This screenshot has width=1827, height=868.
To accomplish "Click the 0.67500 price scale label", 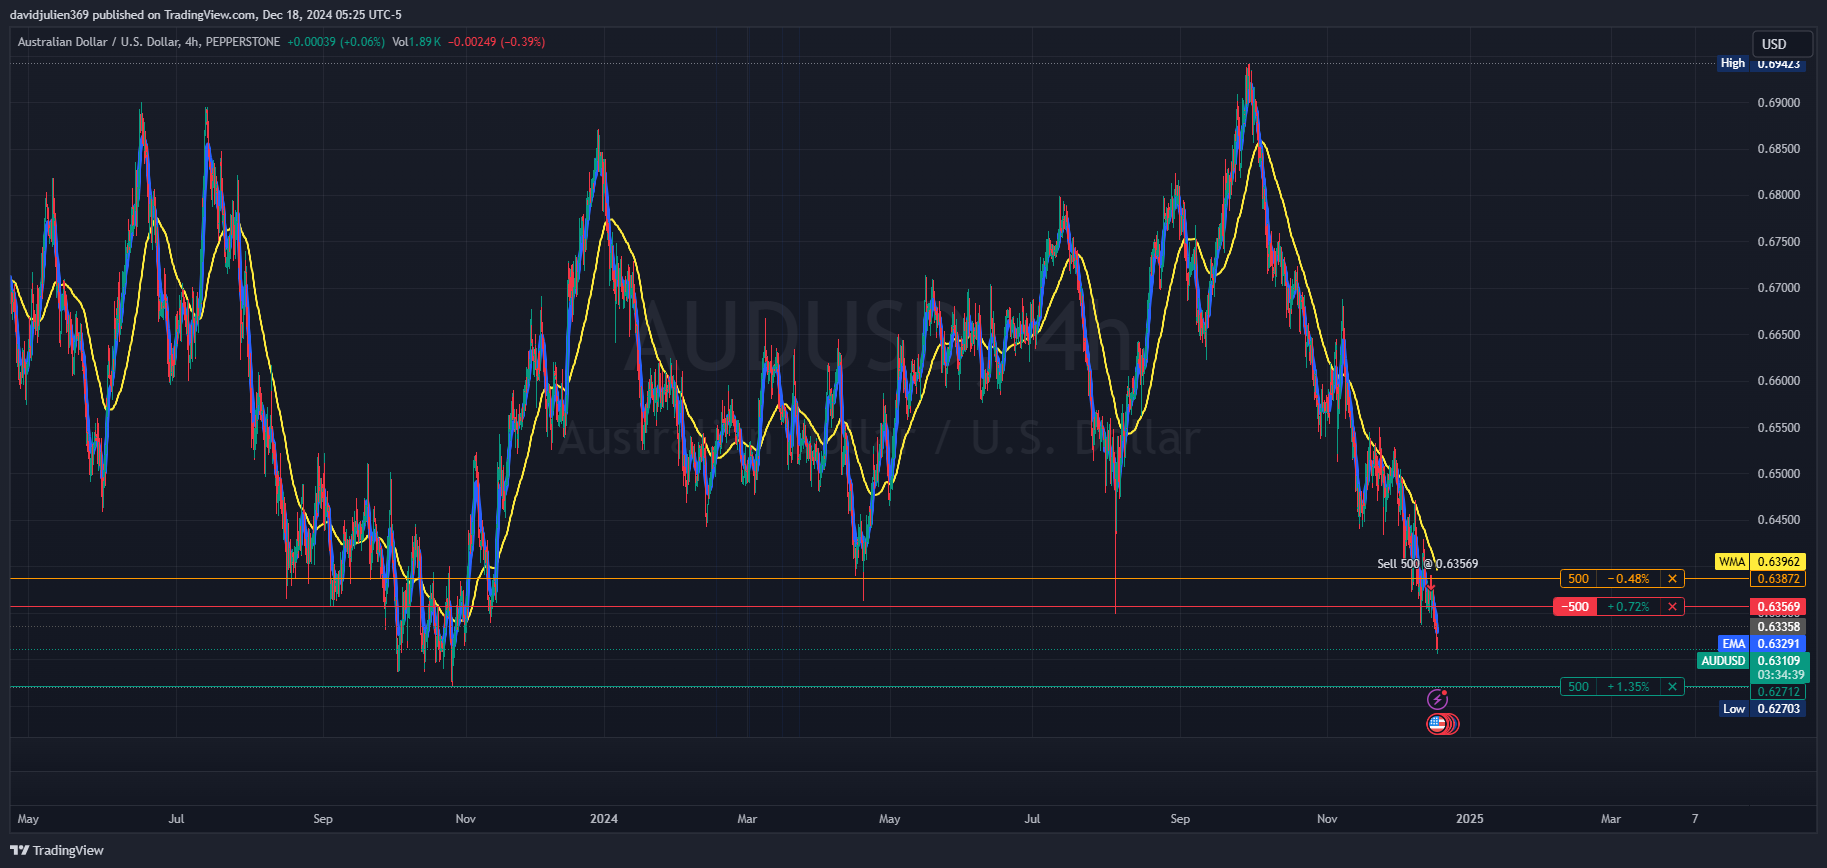I will (x=1778, y=242).
